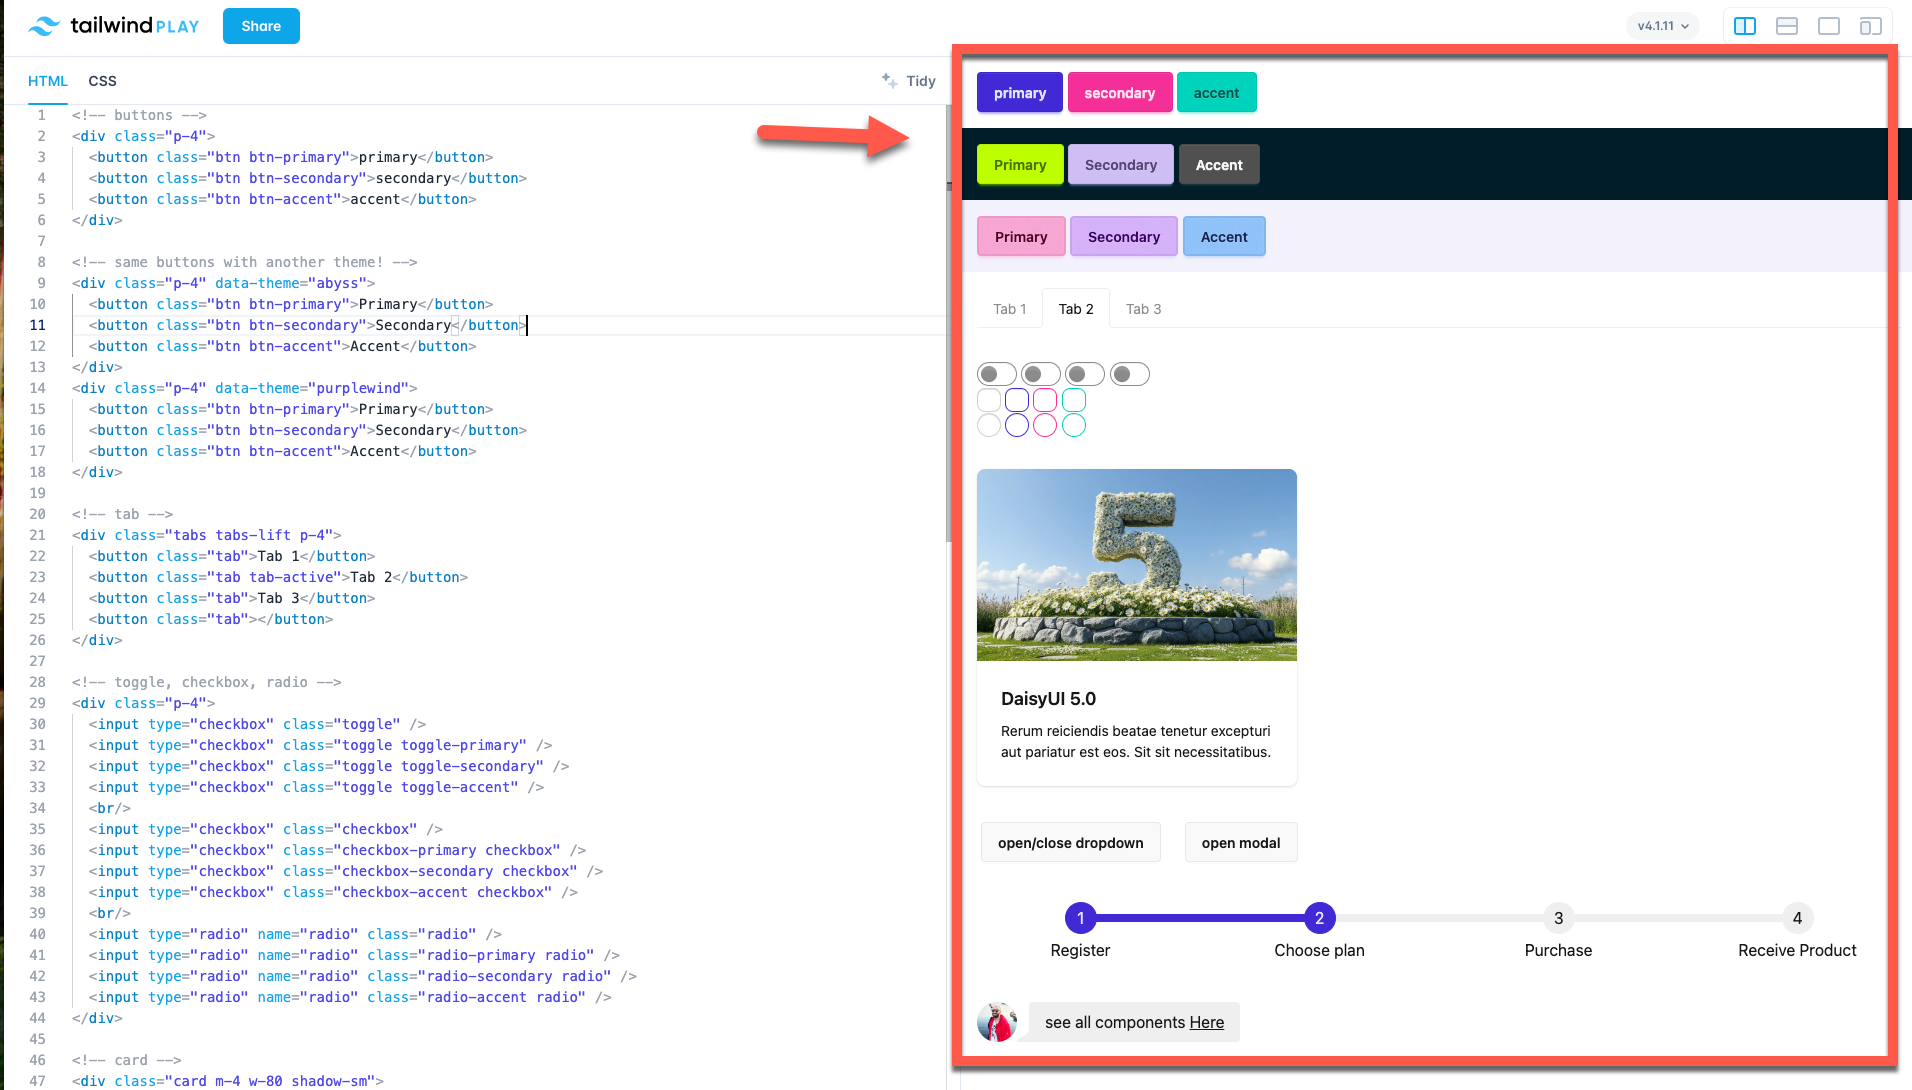Switch to the HTML editor tab
Image resolution: width=1912 pixels, height=1090 pixels.
tap(48, 81)
